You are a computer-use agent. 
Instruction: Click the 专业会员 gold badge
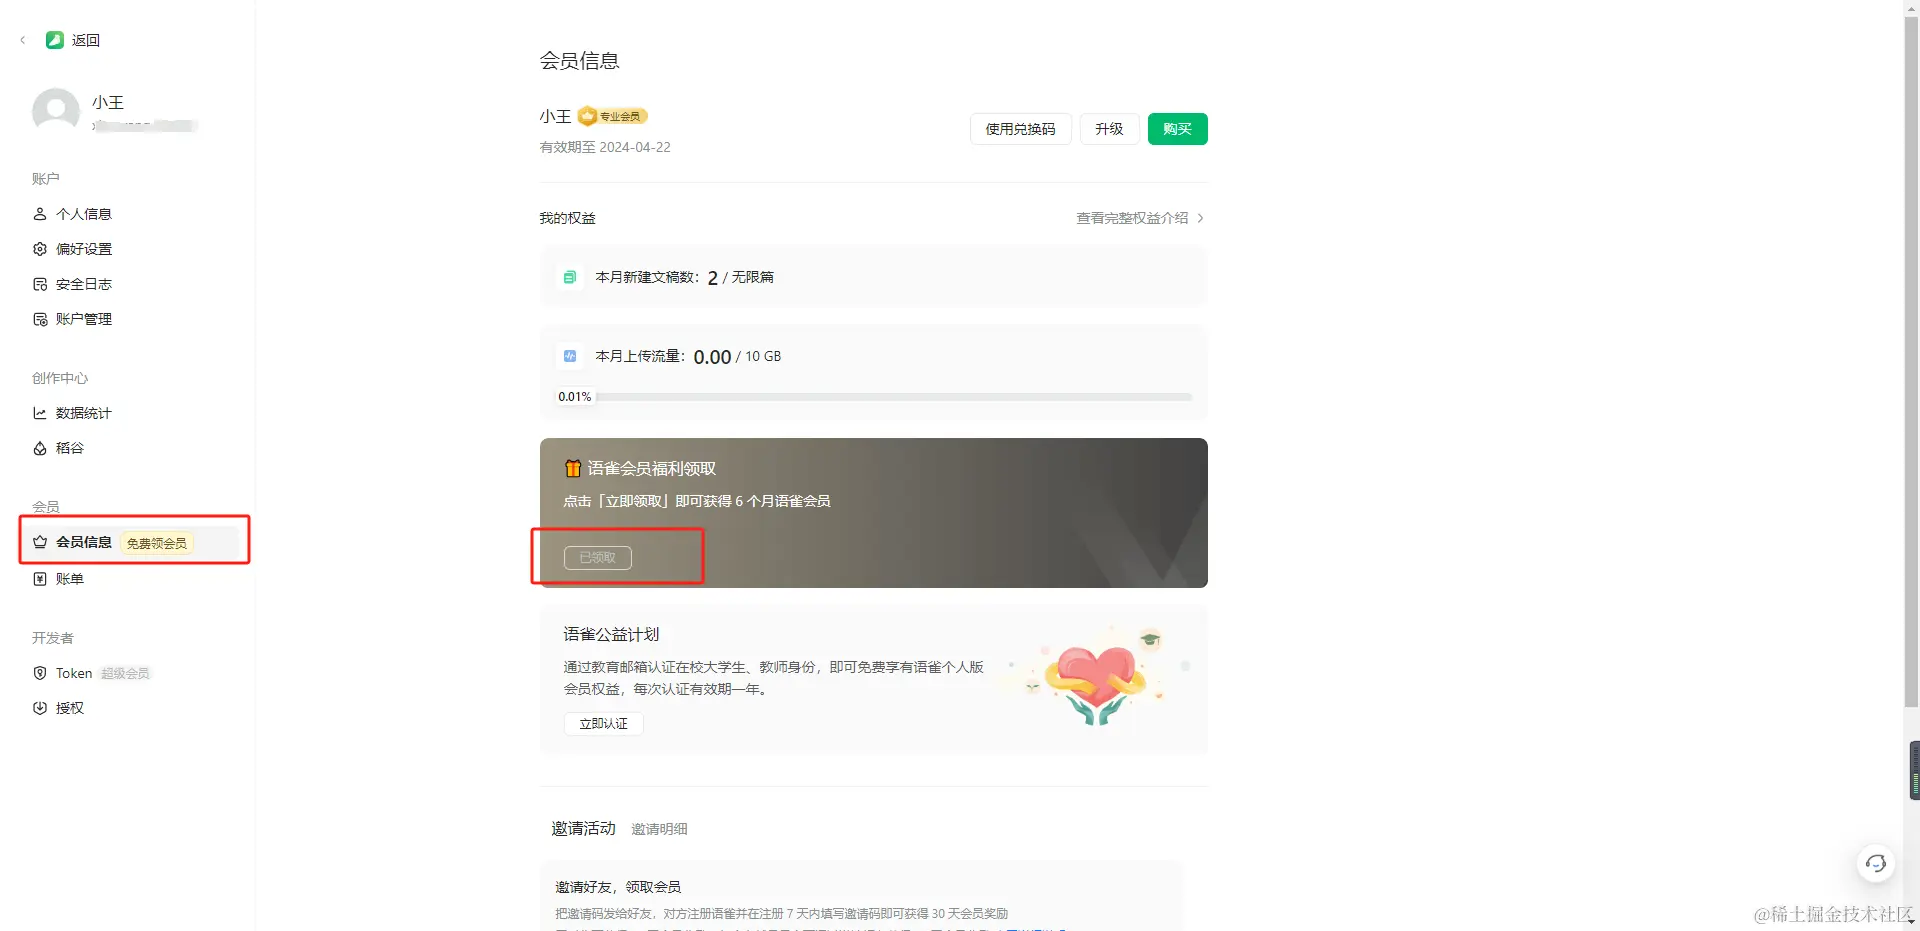[613, 116]
